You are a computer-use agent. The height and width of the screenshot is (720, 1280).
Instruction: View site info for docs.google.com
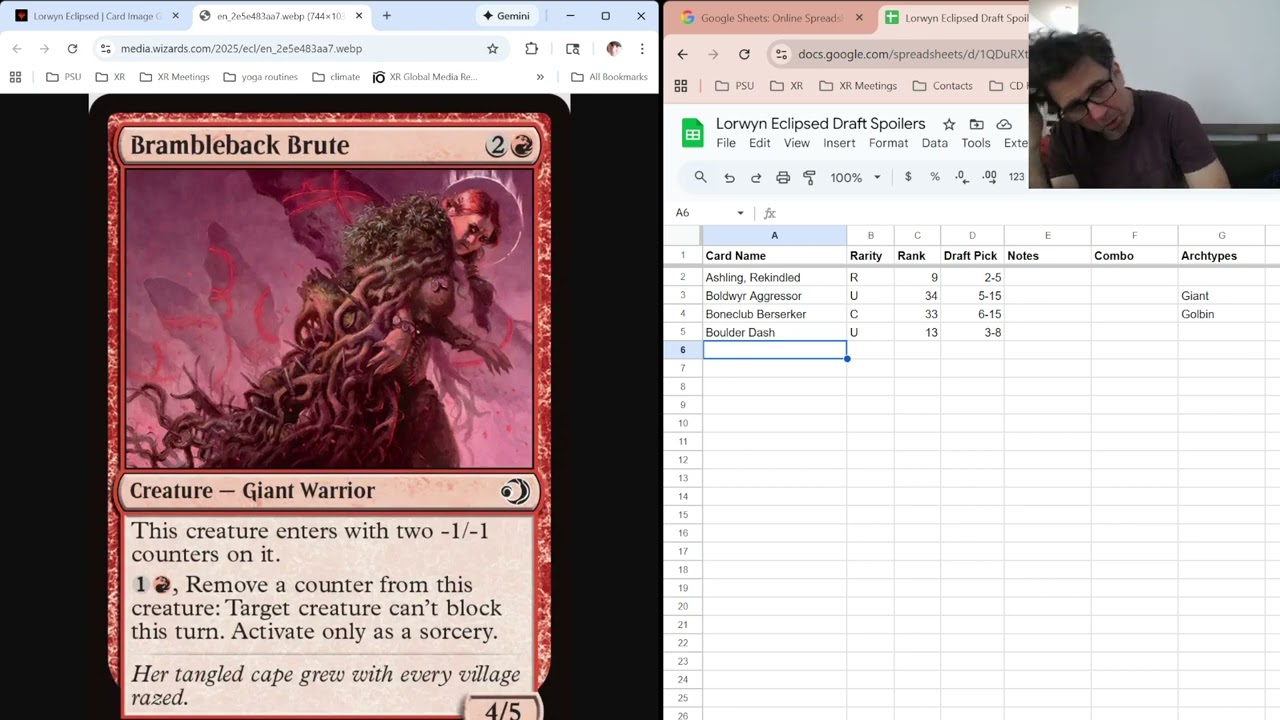[781, 54]
